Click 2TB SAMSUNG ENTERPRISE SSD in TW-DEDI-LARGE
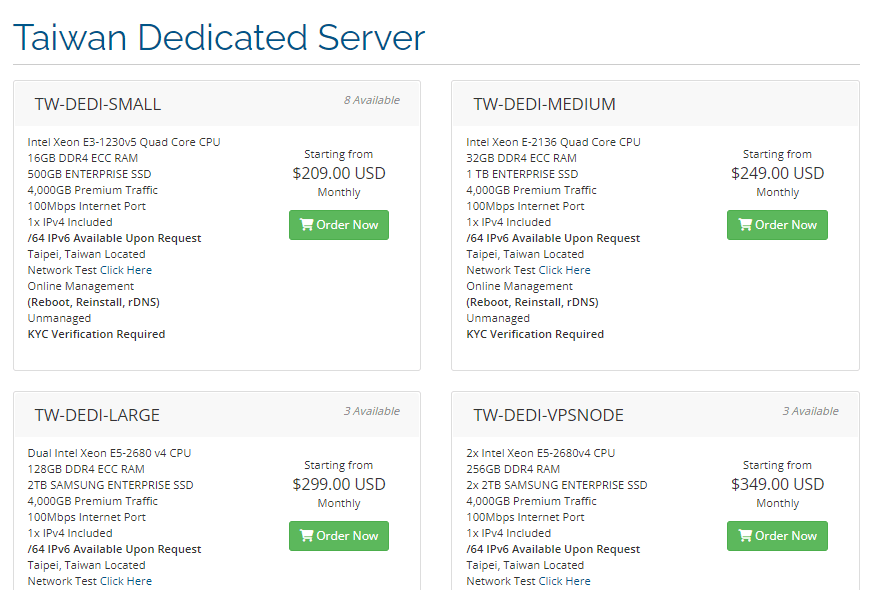The width and height of the screenshot is (880, 590). coord(111,485)
